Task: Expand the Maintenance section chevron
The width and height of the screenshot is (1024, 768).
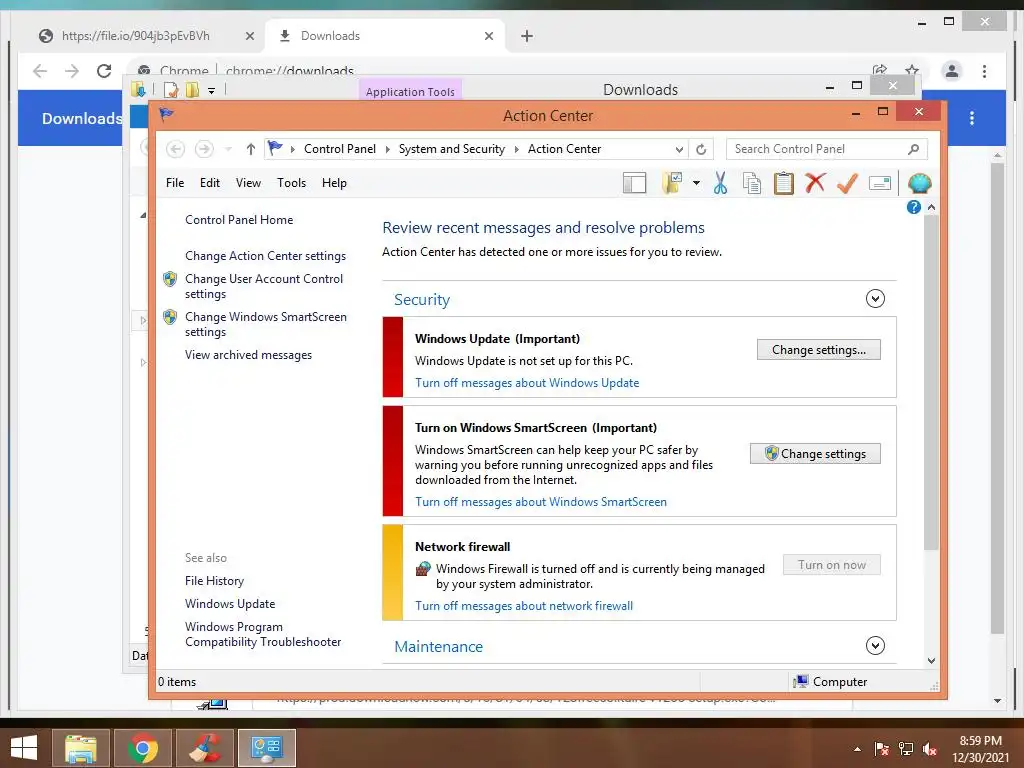Action: pos(875,646)
